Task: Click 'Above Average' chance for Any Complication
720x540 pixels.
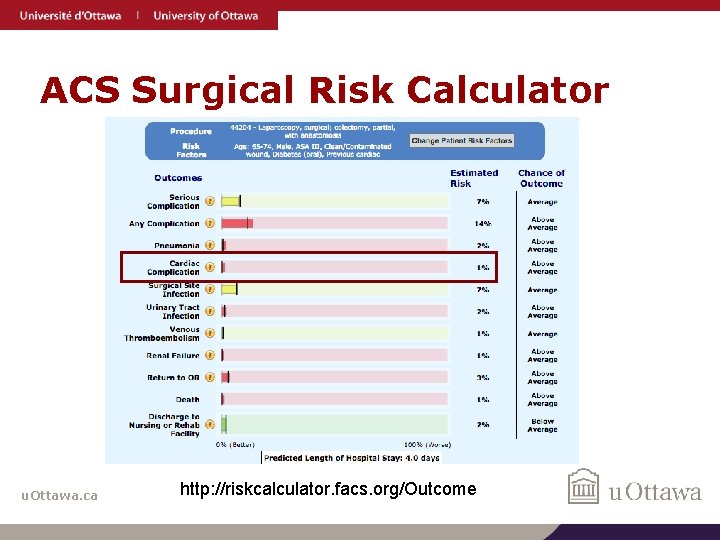Action: [542, 224]
